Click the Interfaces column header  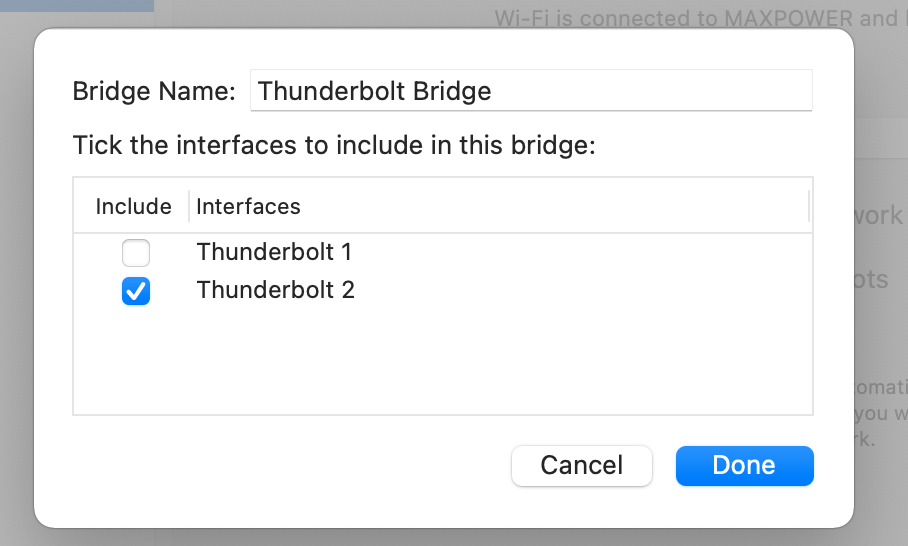(248, 206)
